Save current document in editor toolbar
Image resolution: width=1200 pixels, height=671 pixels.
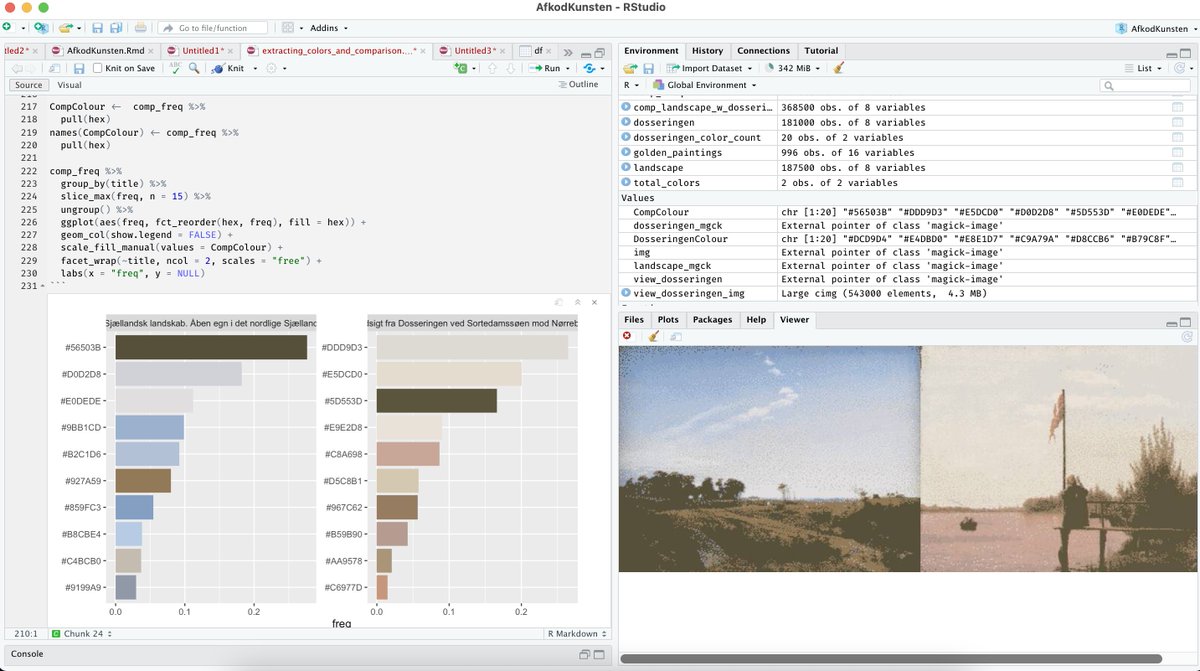78,68
